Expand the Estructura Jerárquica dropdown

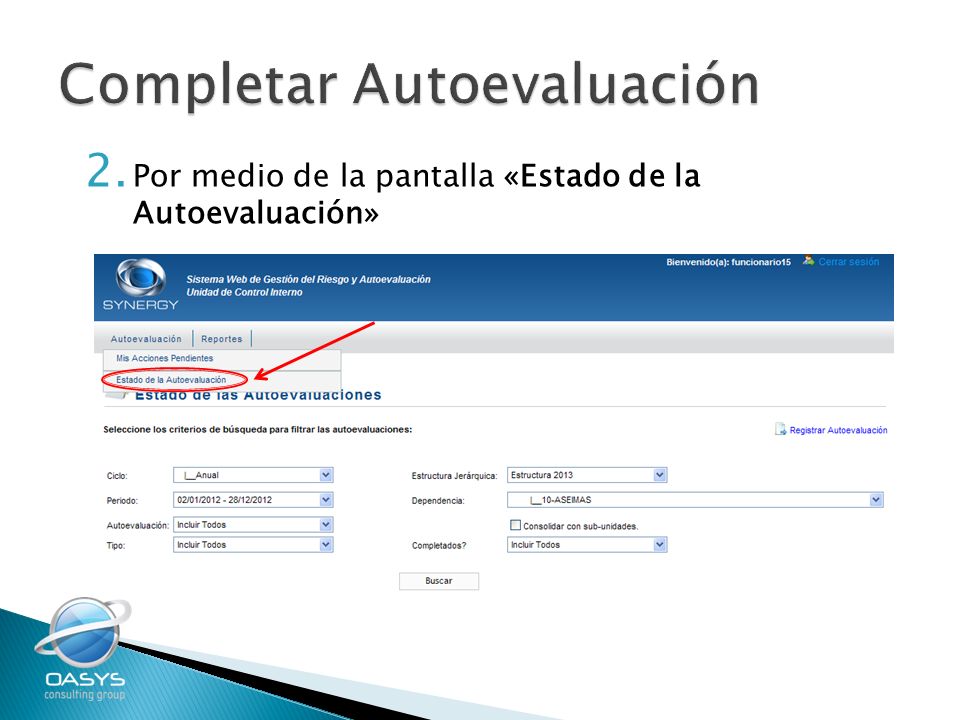click(x=587, y=475)
